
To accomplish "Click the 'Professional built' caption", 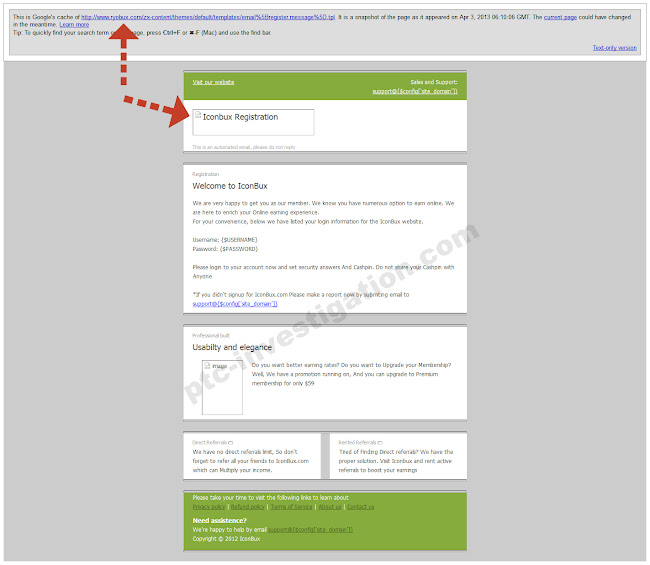I will 211,335.
